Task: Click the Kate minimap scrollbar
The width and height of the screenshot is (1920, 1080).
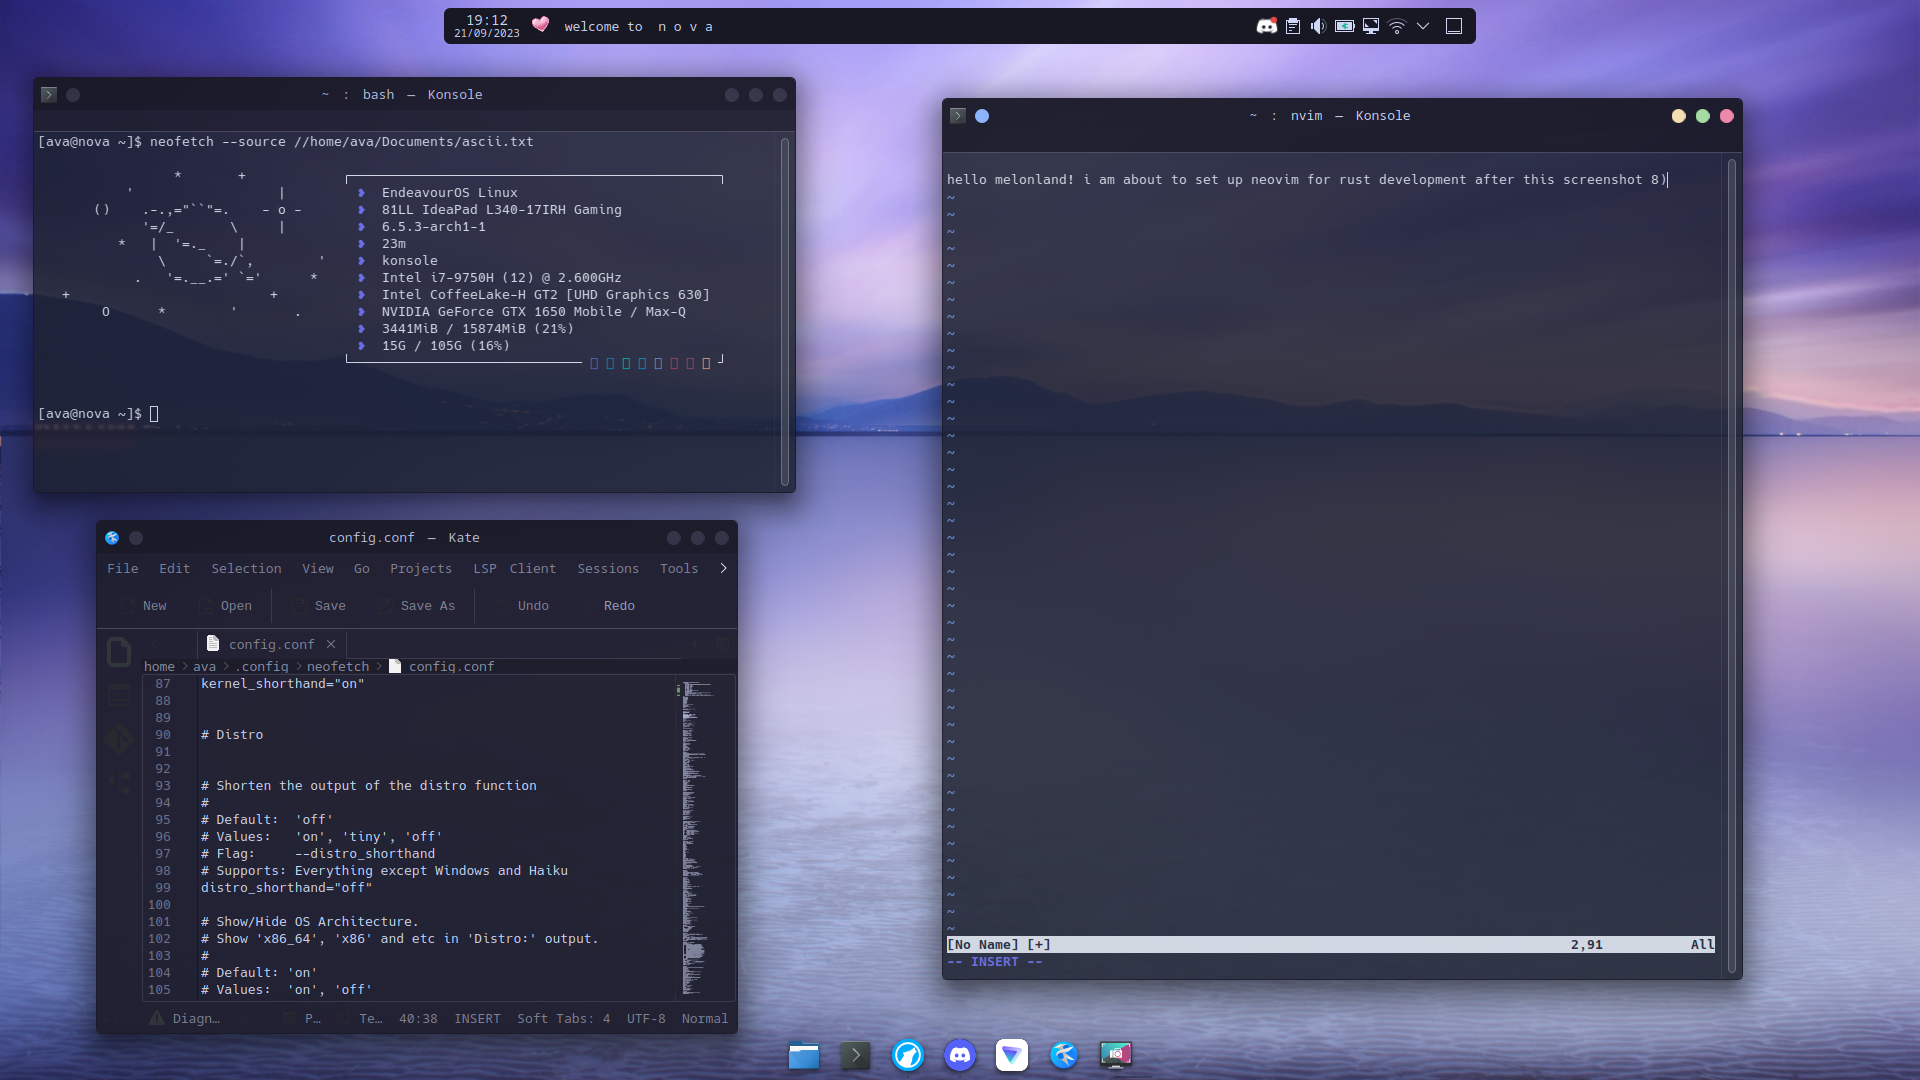Action: (704, 838)
